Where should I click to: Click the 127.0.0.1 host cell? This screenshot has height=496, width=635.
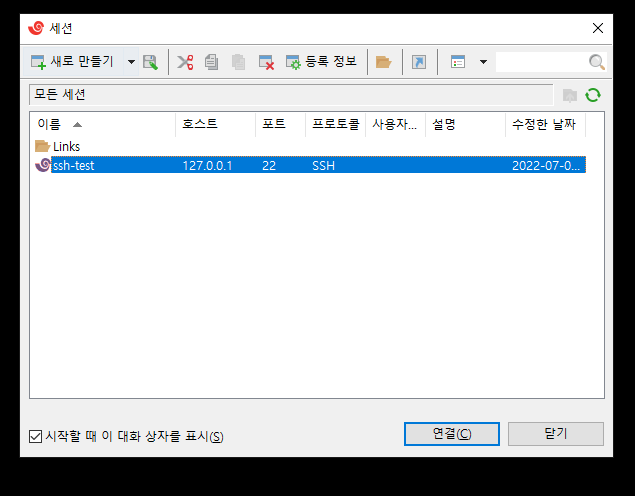tap(207, 166)
